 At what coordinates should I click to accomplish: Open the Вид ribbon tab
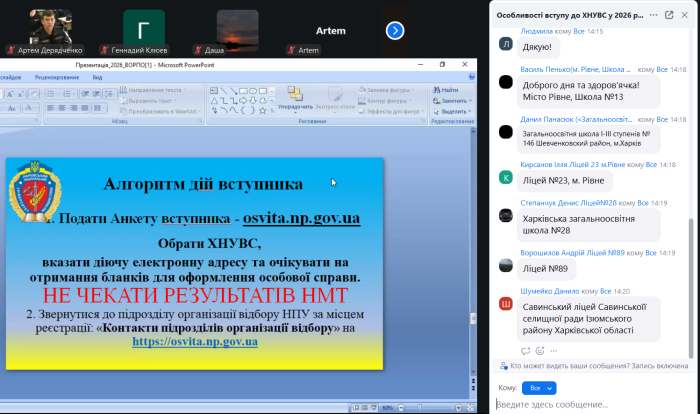[x=97, y=76]
